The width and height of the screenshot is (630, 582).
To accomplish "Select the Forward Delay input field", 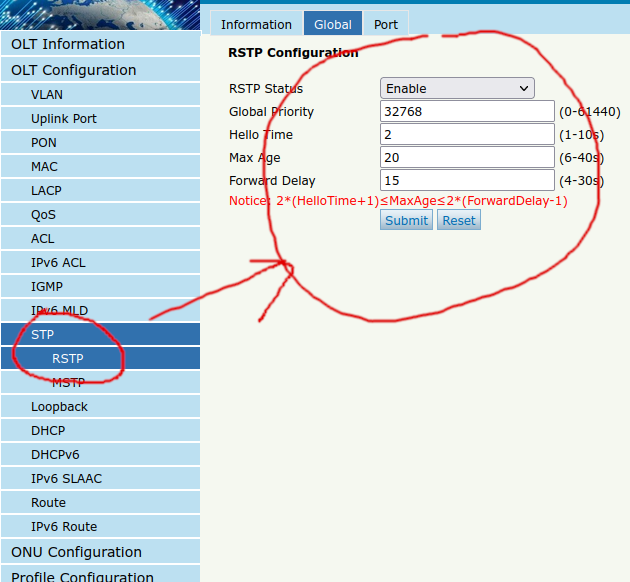I will [x=467, y=181].
